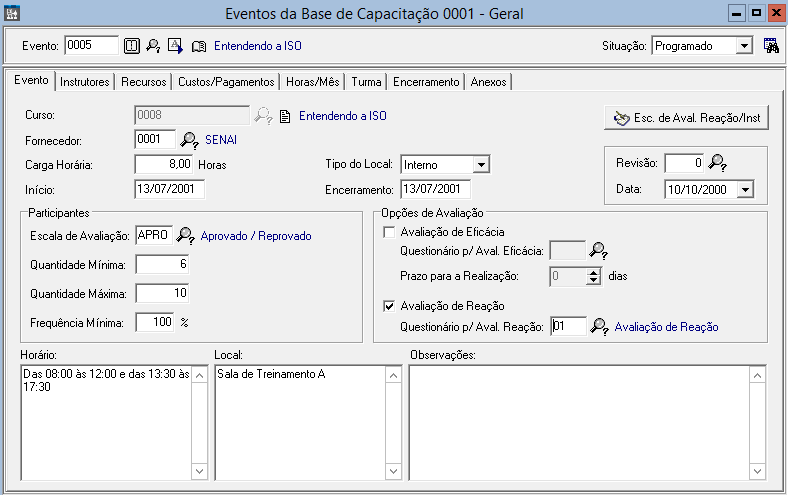Click the Revisão lookup magnifier icon
This screenshot has width=788, height=495.
716,163
